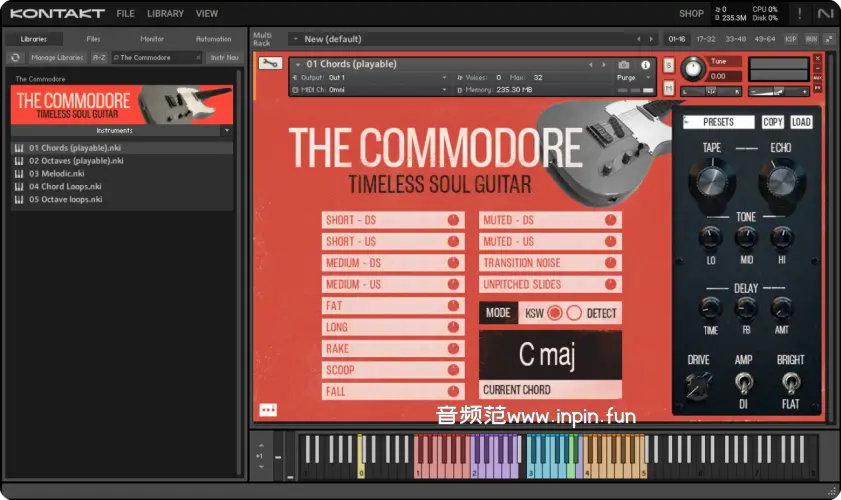Flip the DRIVE switch
This screenshot has width=841, height=500.
[698, 385]
